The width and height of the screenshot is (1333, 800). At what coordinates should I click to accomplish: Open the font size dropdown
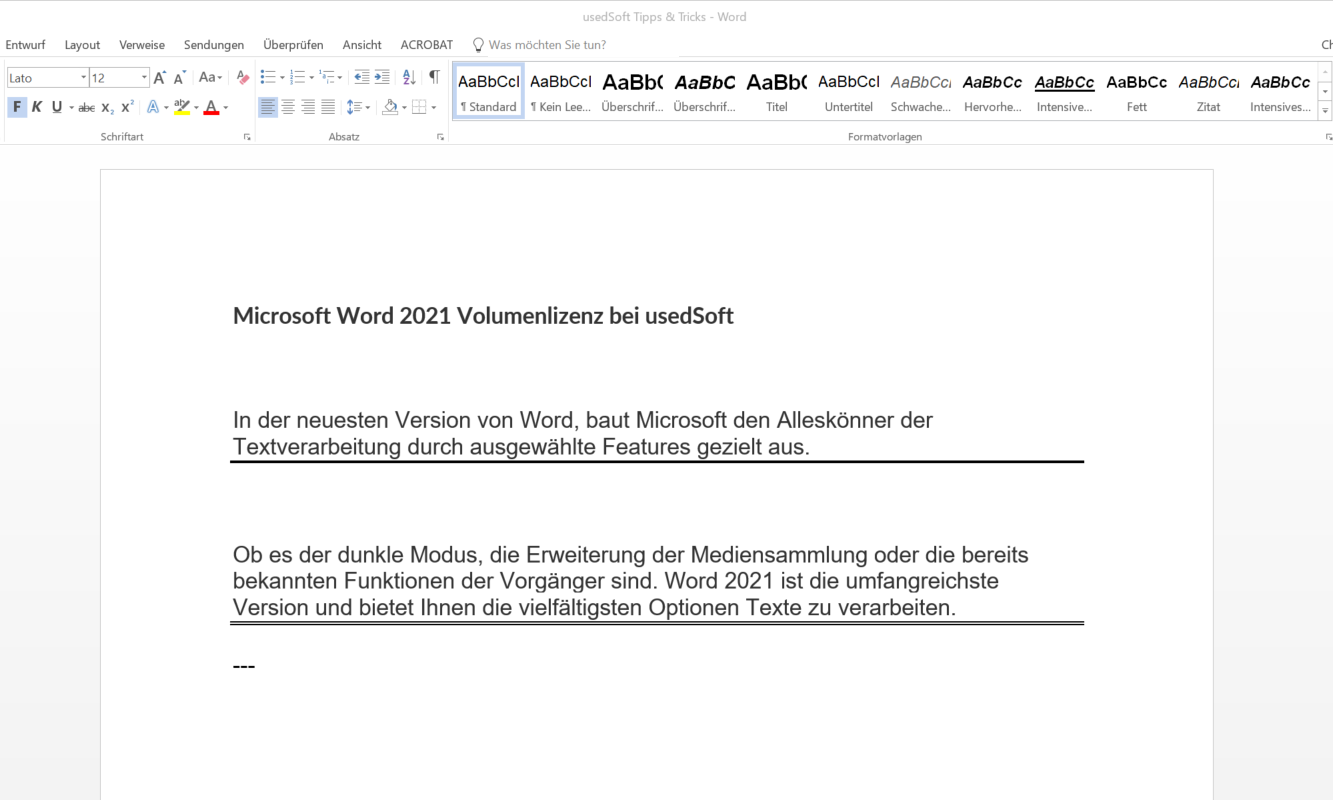point(144,77)
